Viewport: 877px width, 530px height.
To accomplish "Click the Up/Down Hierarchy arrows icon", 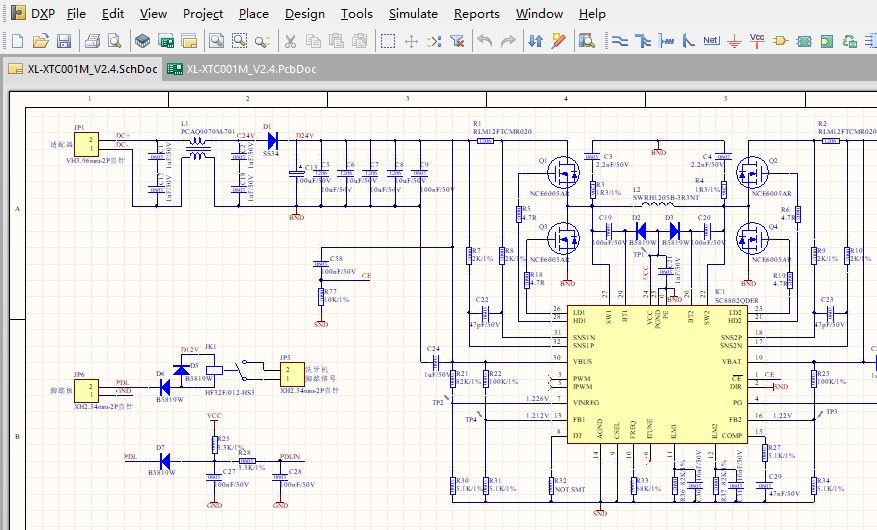I will pyautogui.click(x=534, y=41).
